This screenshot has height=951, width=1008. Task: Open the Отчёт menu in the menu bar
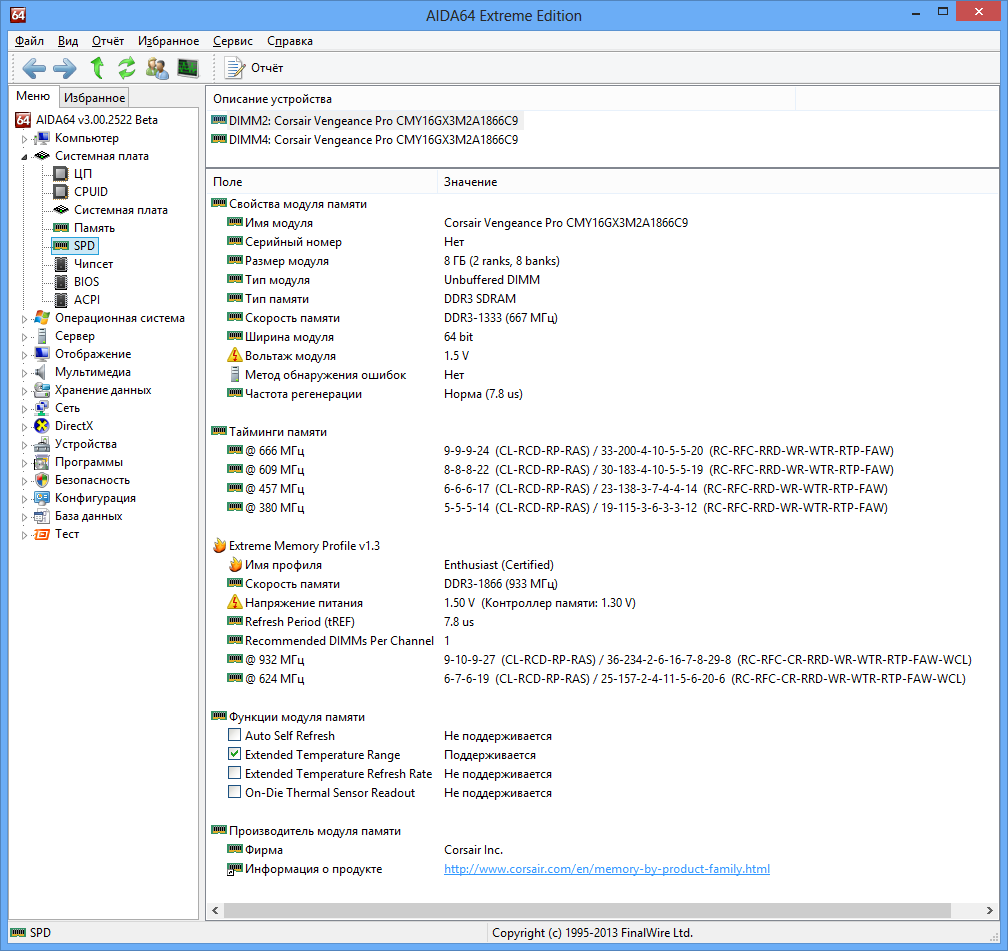(108, 41)
